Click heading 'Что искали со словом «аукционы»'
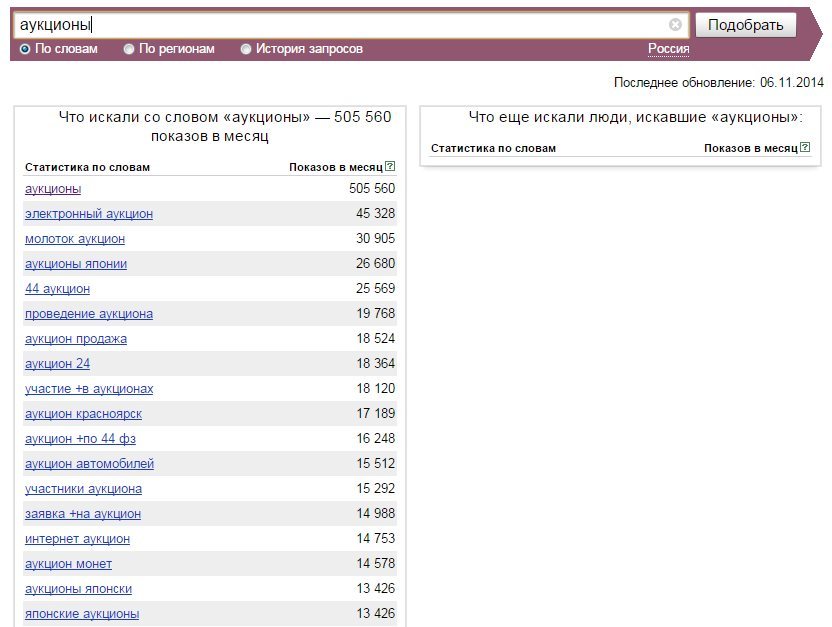This screenshot has height=627, width=832. [184, 117]
